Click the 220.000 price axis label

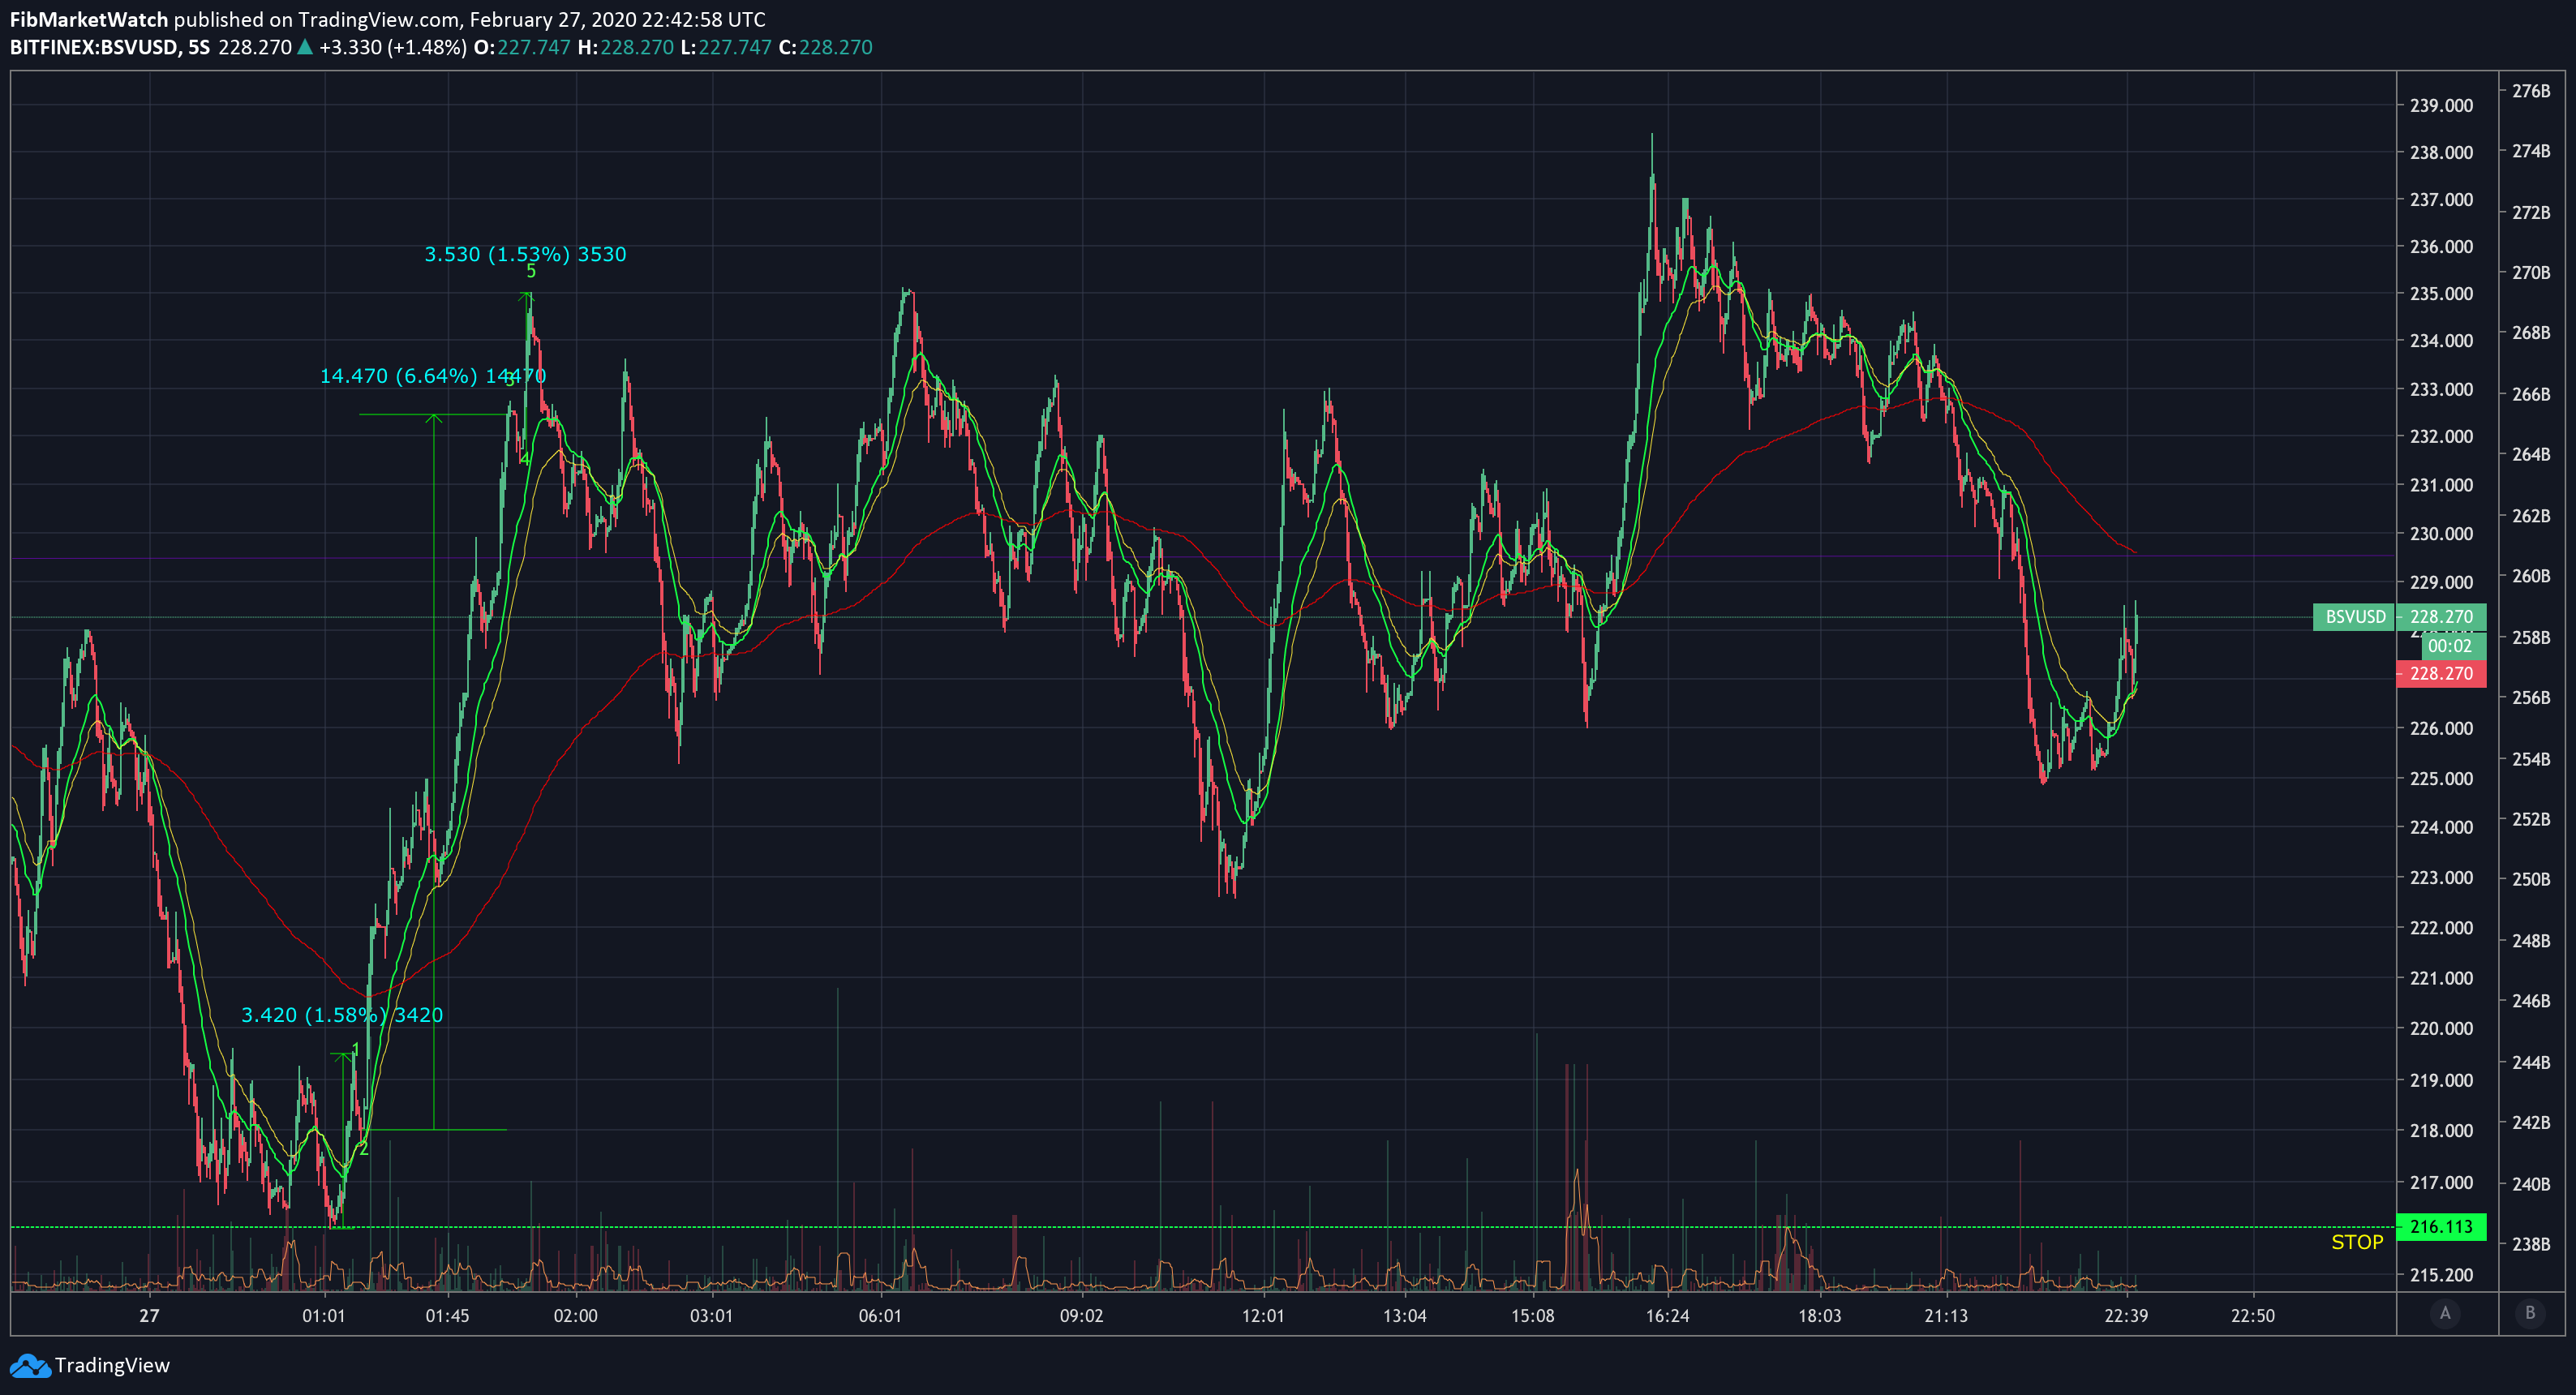[2441, 1029]
